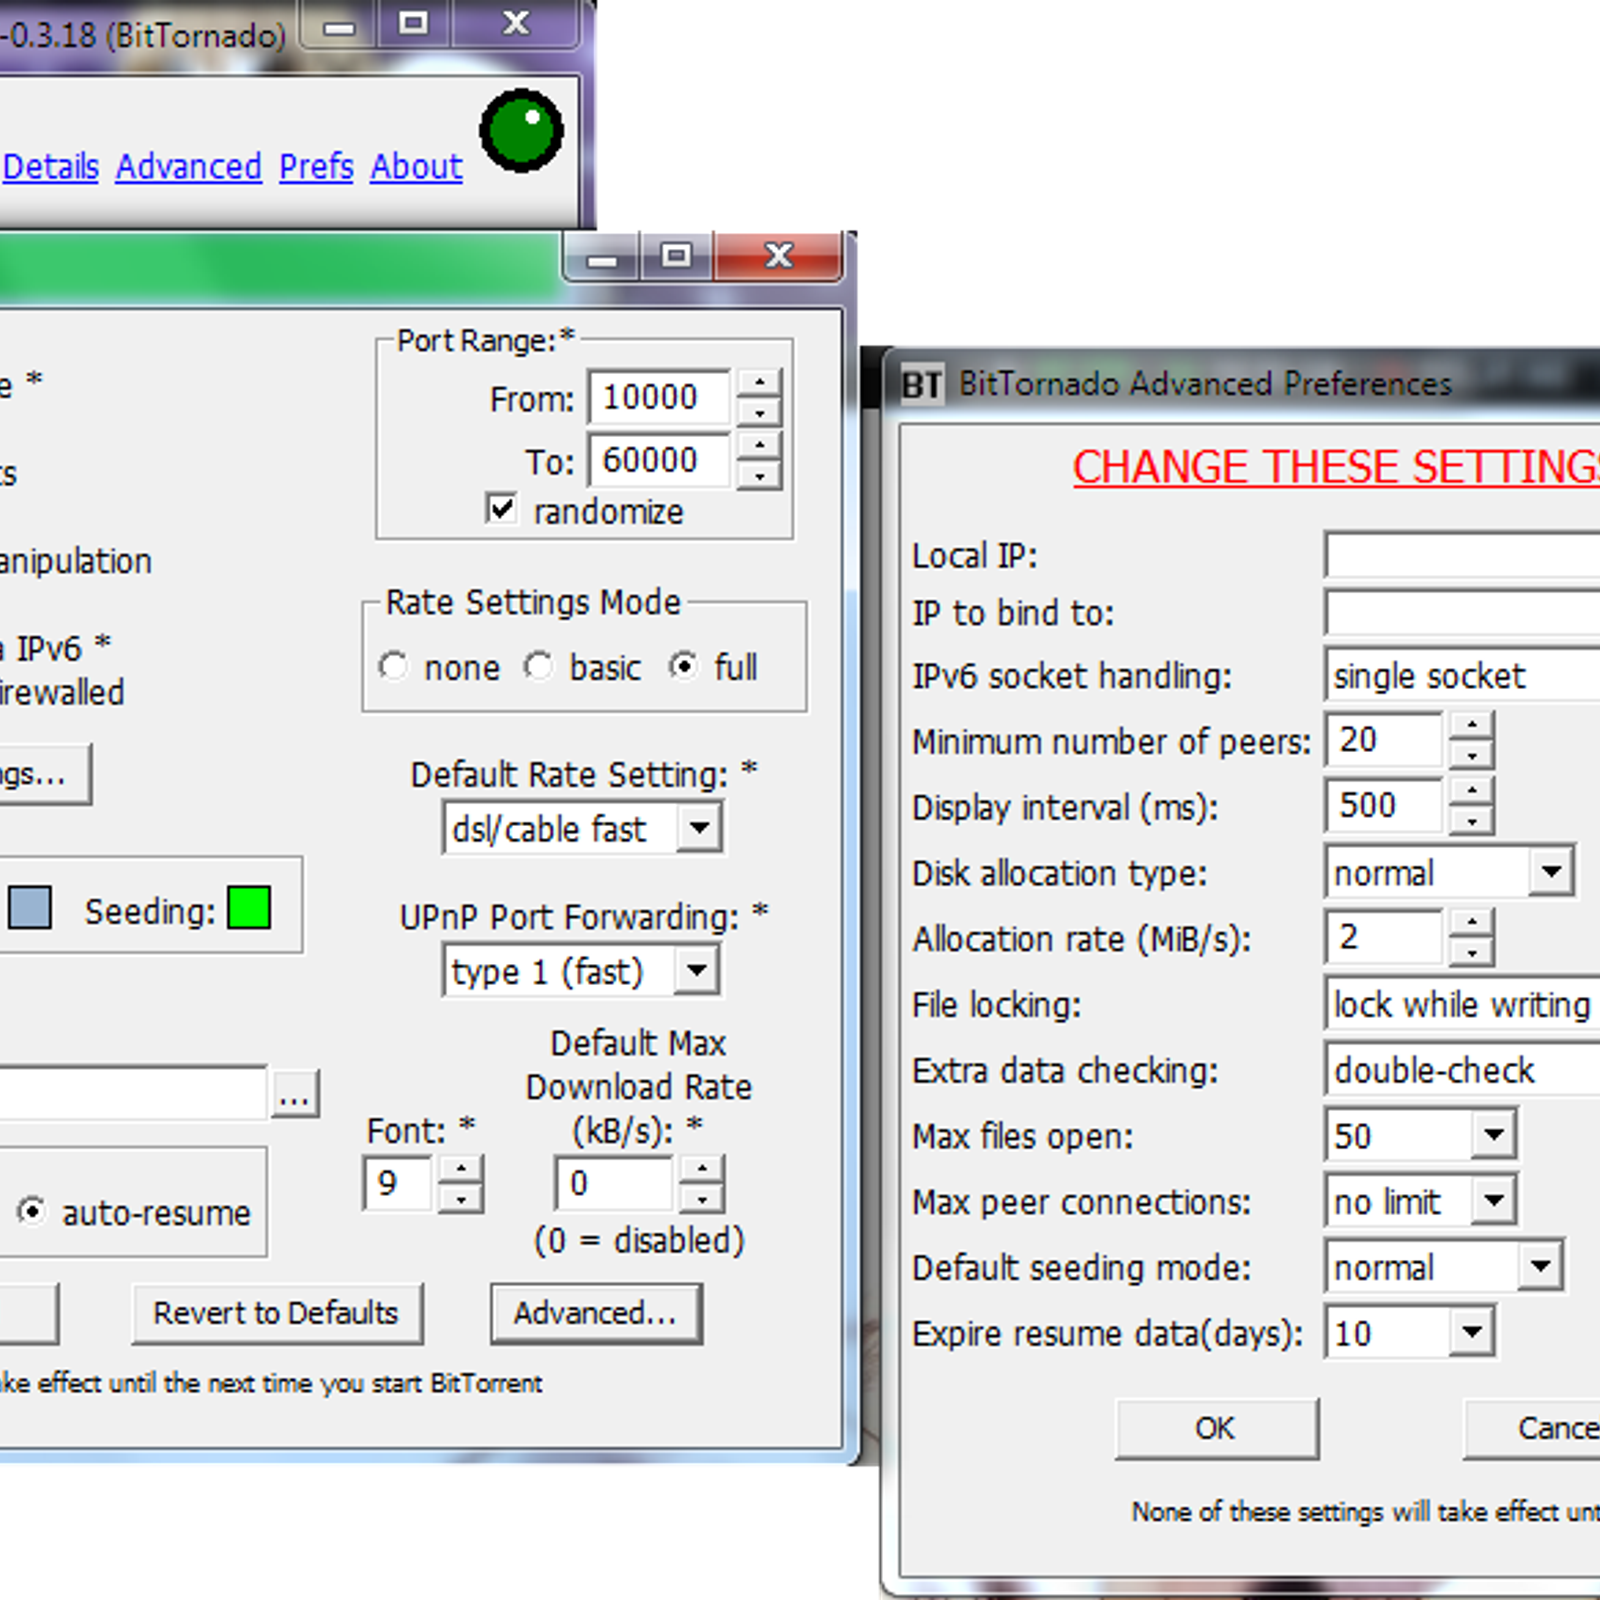Close the BitTornado main window

tap(516, 24)
